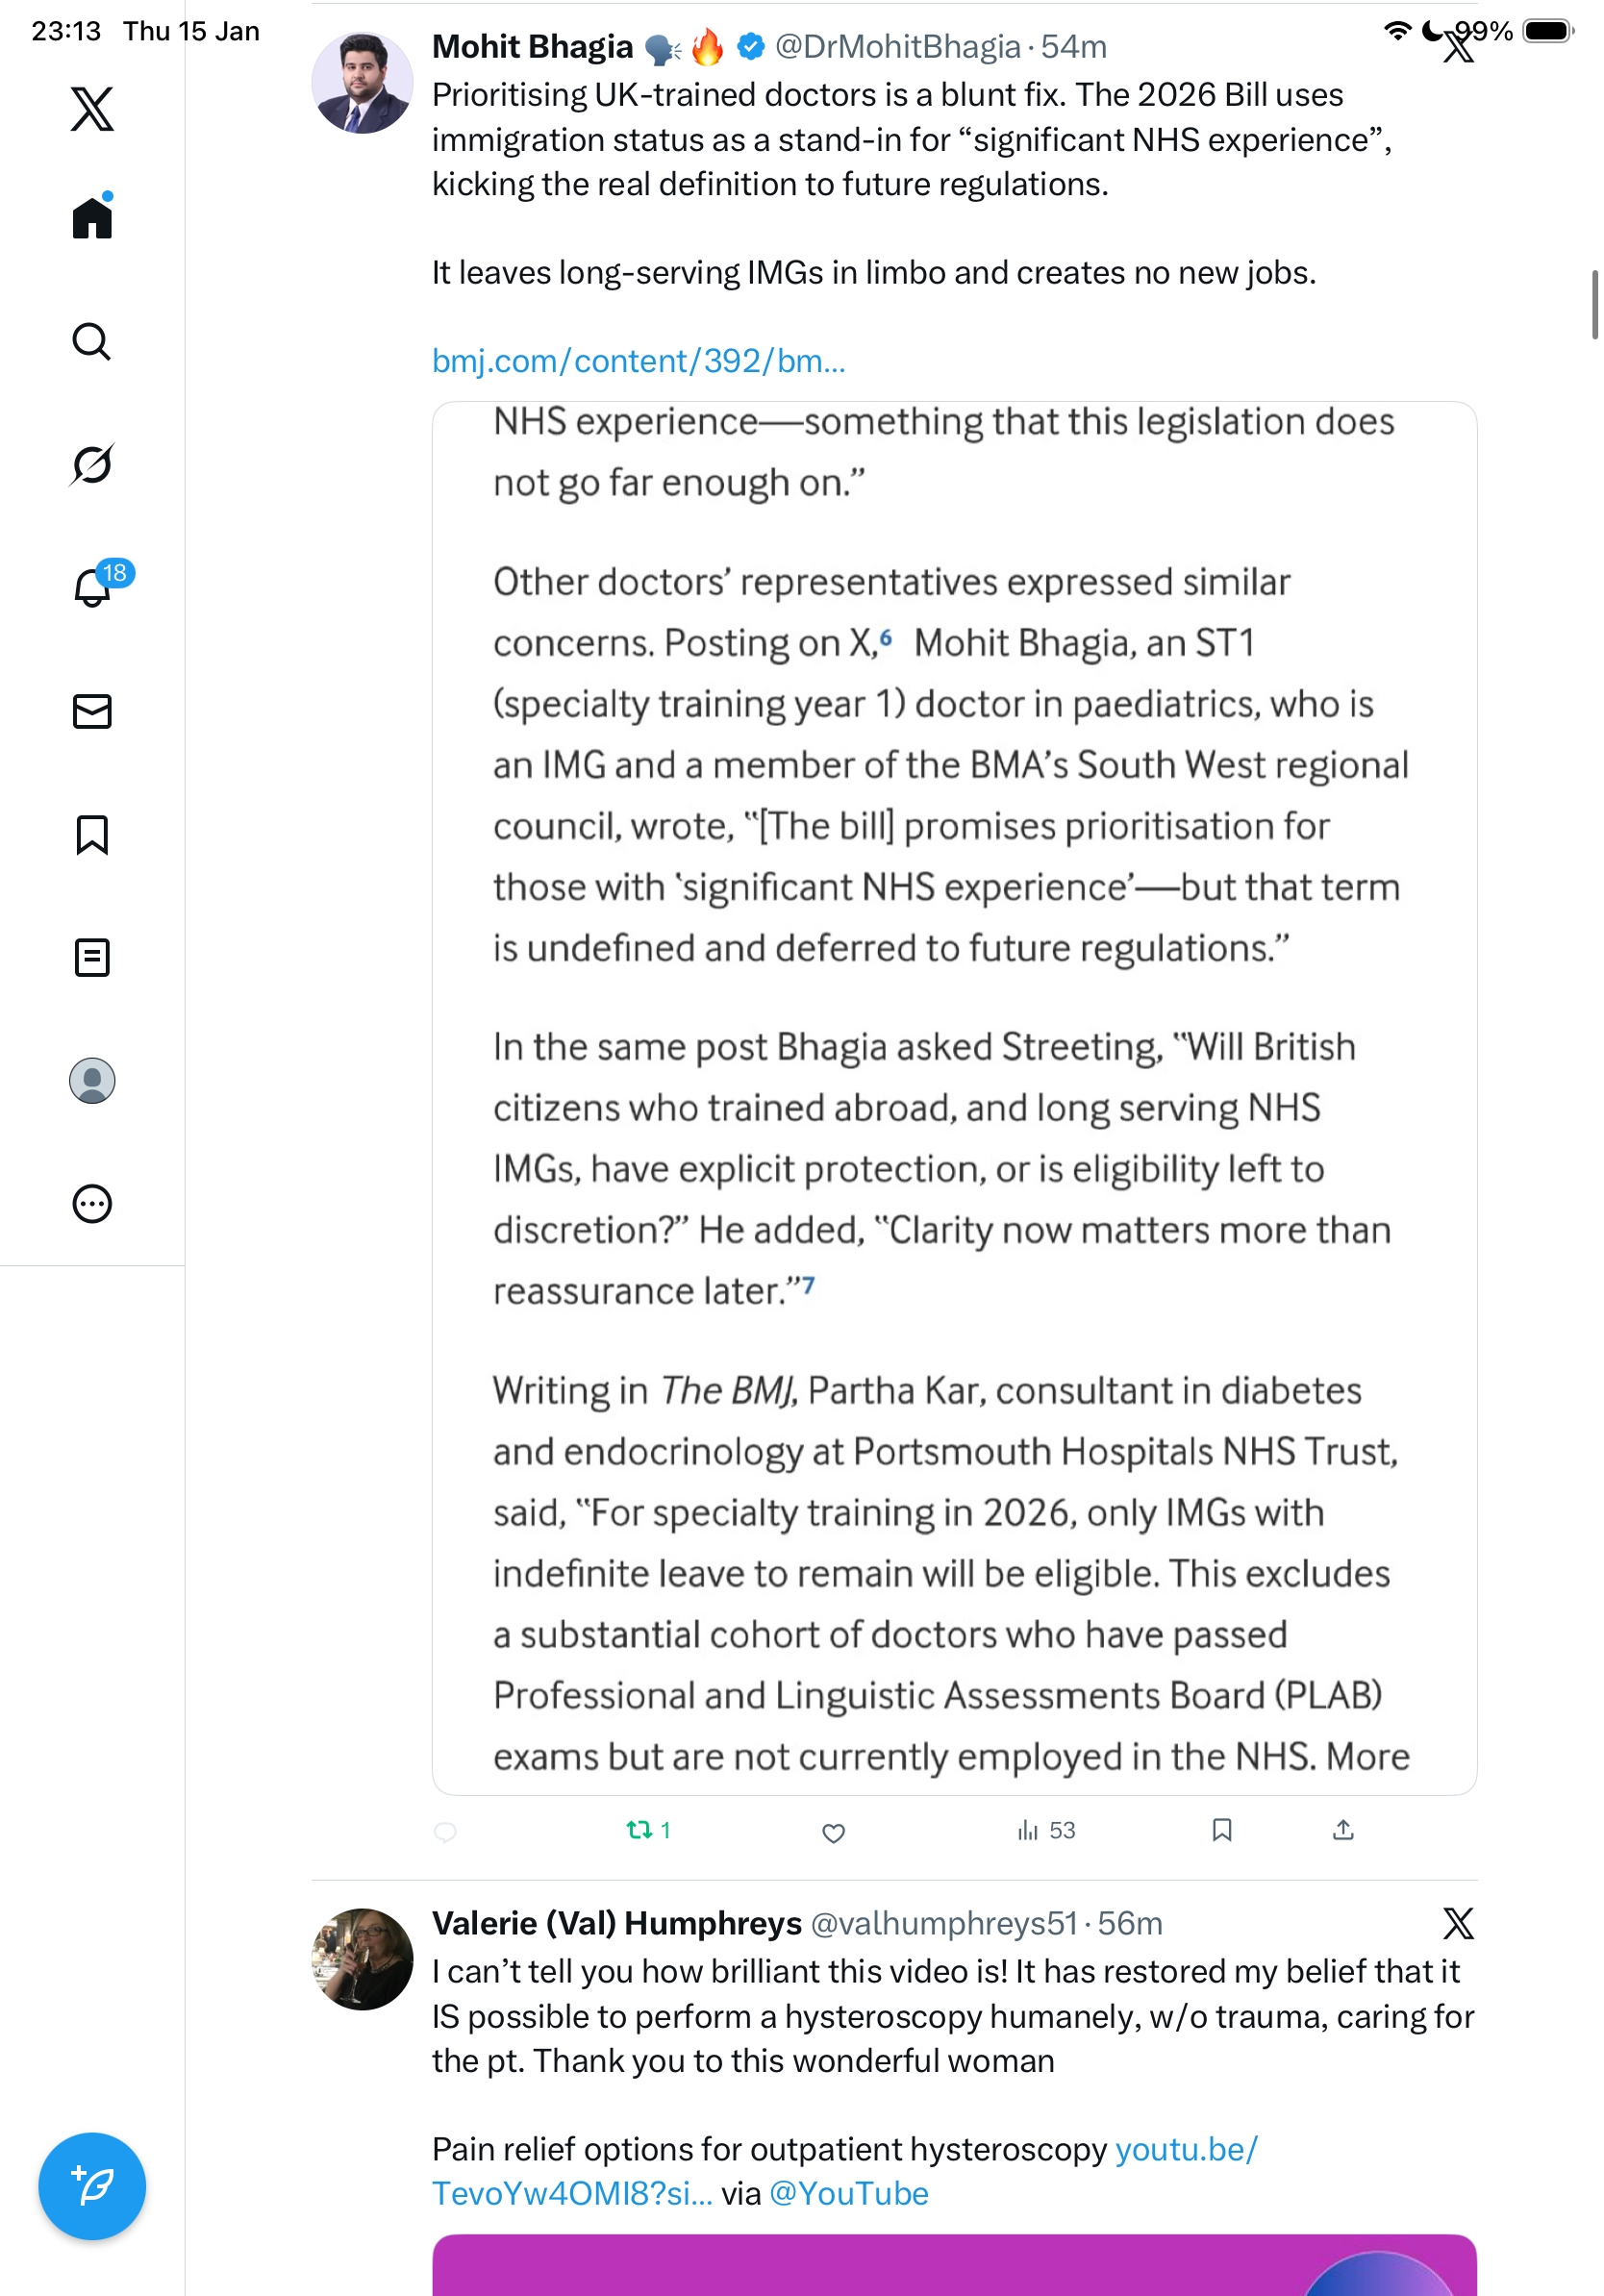Screen dimensions: 1604x2296
Task: Open the Profile avatar icon
Action: click(x=92, y=1080)
